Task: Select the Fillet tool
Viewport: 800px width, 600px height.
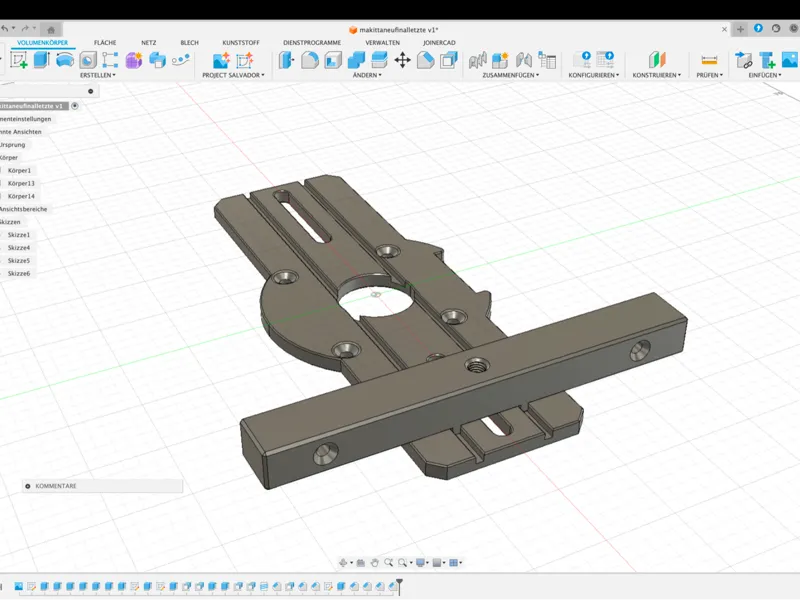Action: click(x=310, y=60)
